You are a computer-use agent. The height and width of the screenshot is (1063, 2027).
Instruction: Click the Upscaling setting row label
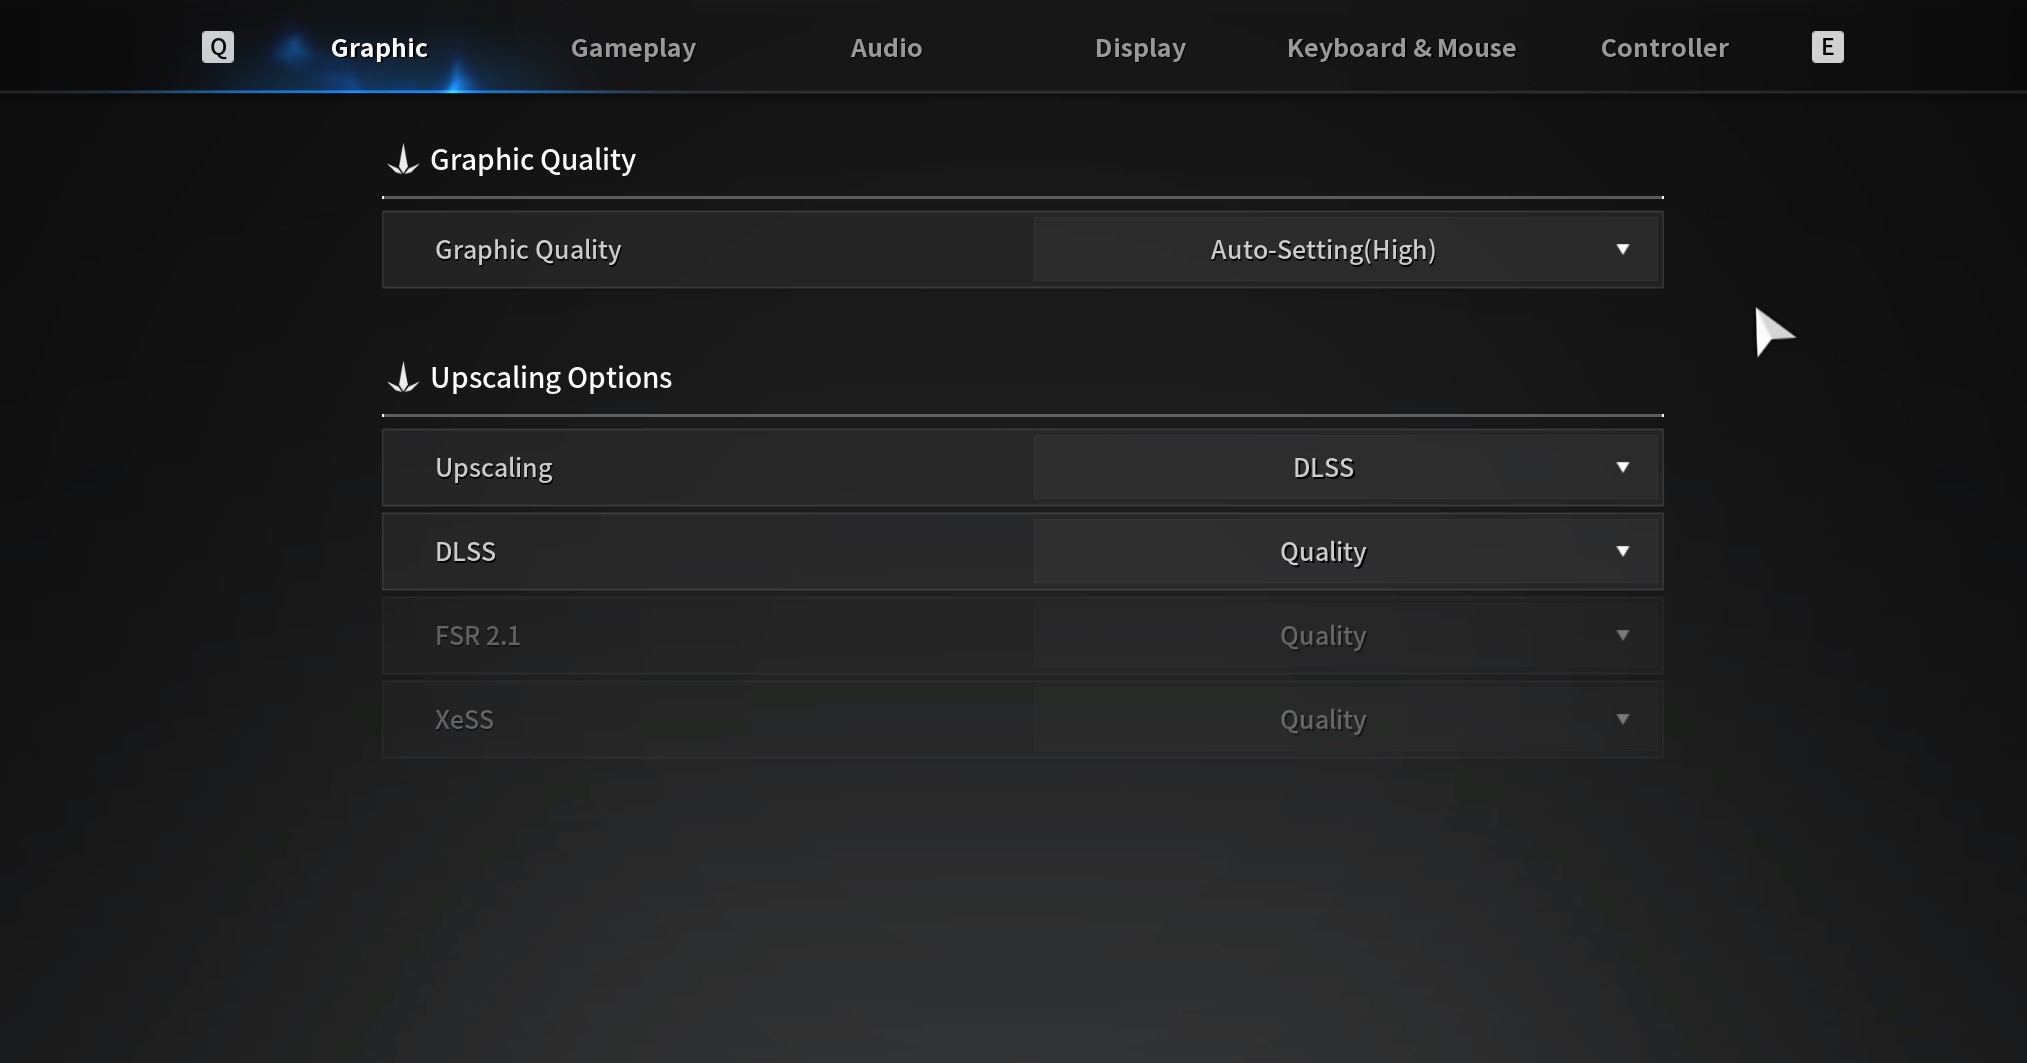[x=494, y=468]
